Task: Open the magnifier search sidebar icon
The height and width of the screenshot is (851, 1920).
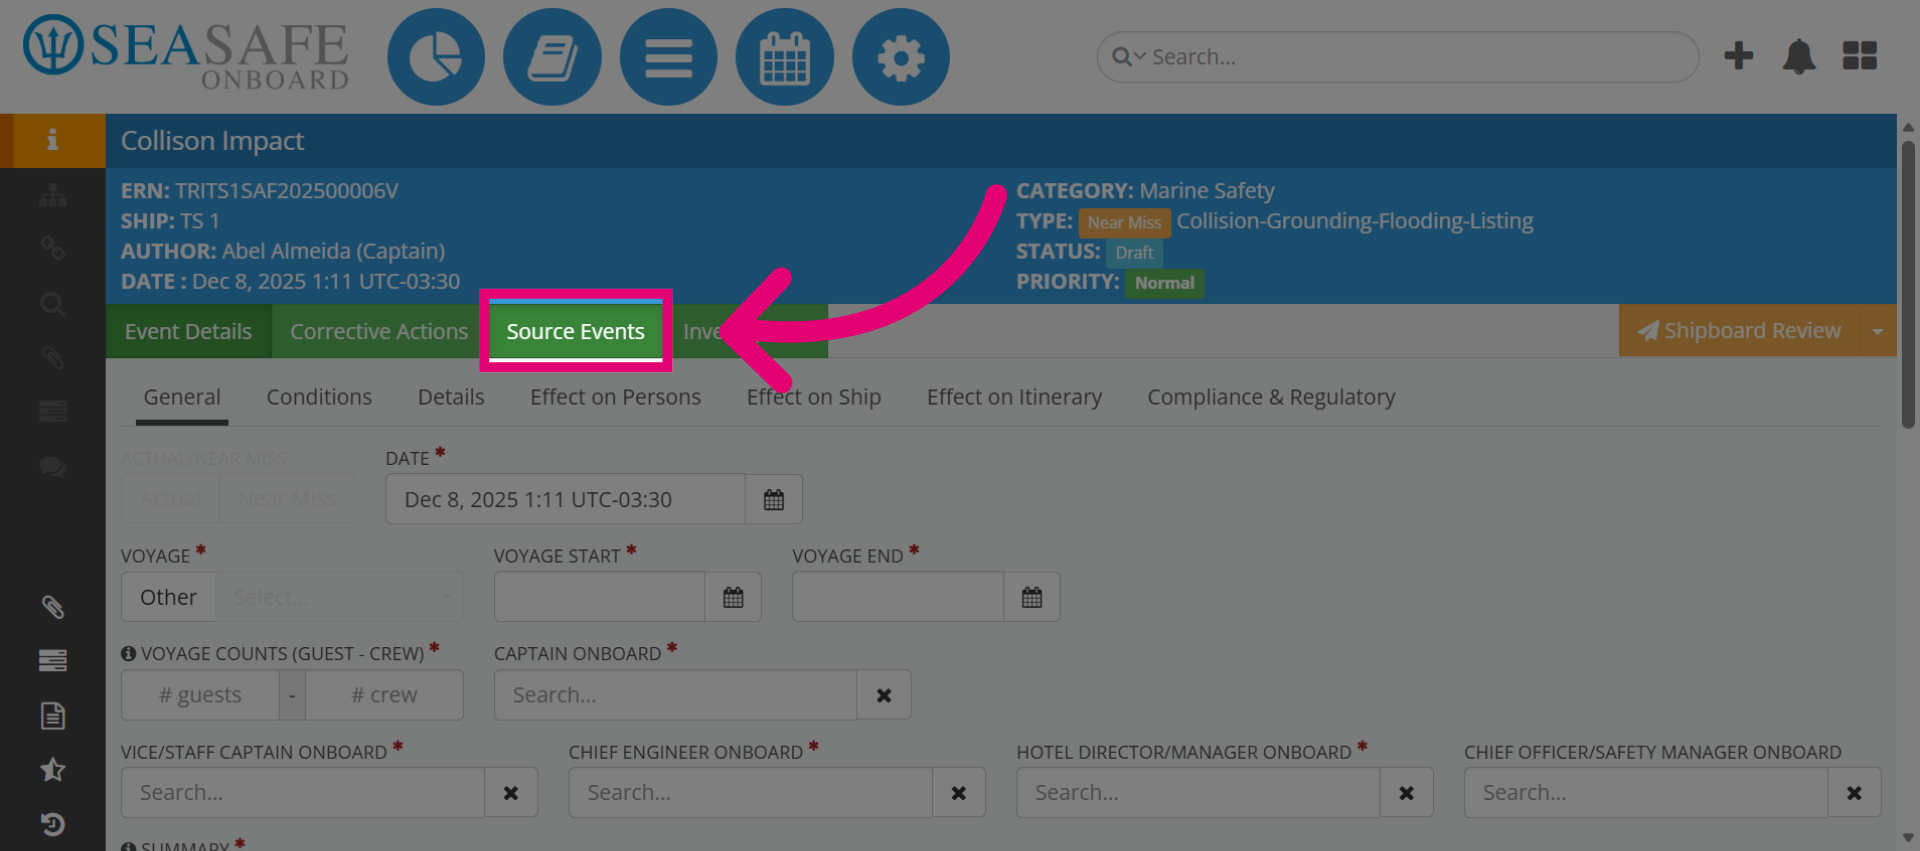Action: (52, 304)
